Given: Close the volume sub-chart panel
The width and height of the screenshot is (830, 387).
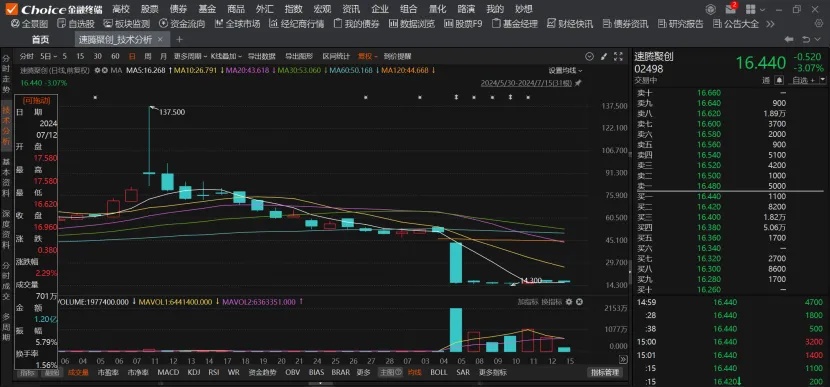Looking at the screenshot, I should 579,302.
